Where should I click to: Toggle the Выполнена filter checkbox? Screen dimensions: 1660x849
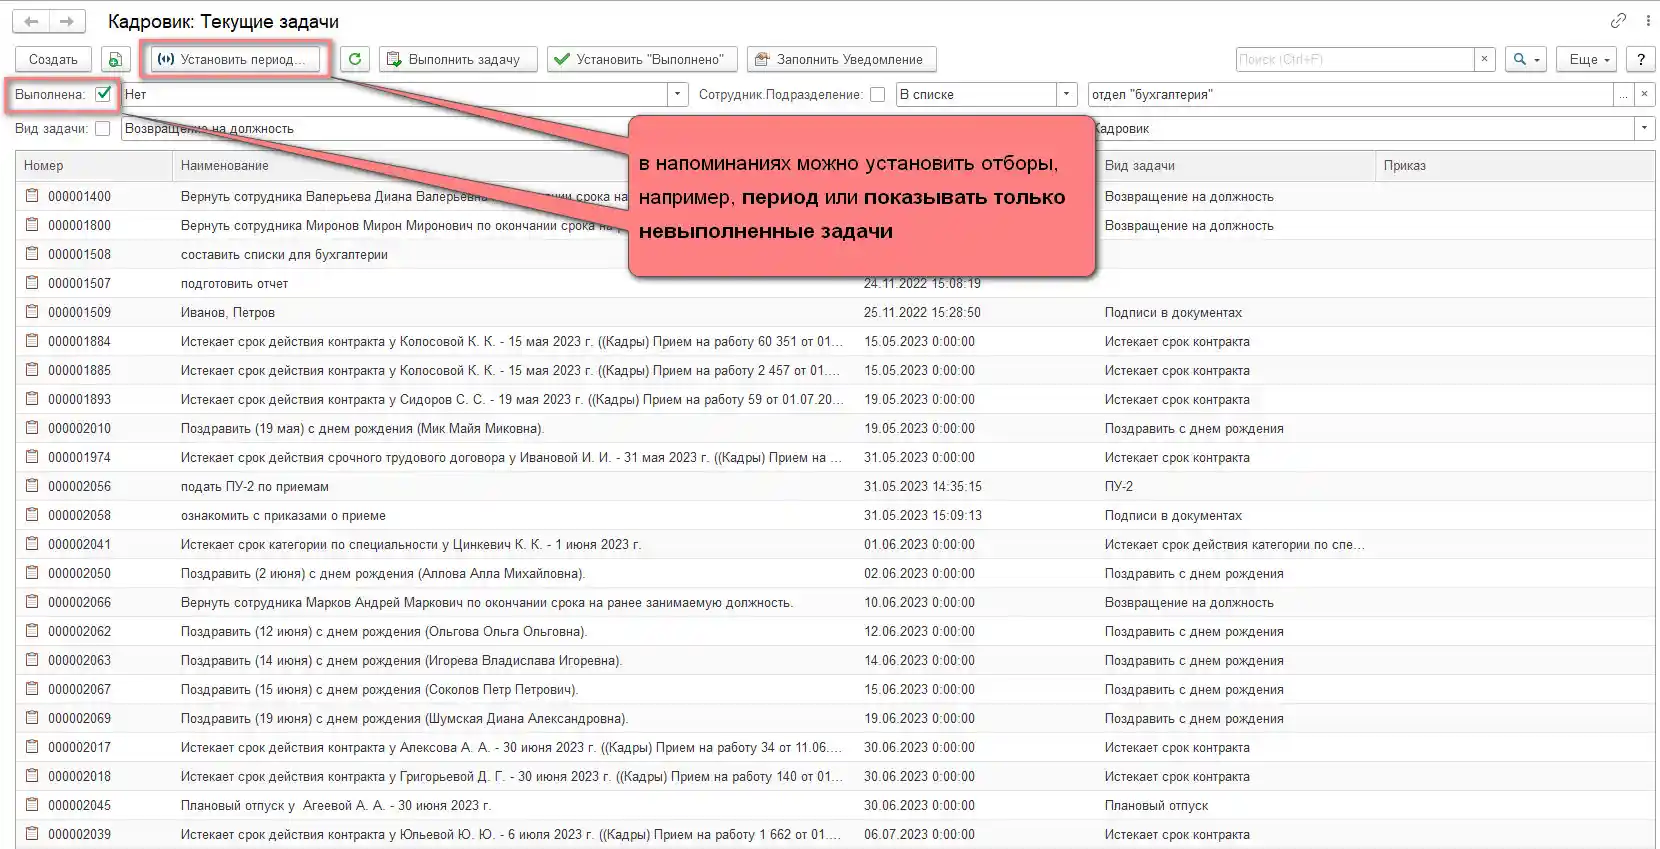coord(103,94)
